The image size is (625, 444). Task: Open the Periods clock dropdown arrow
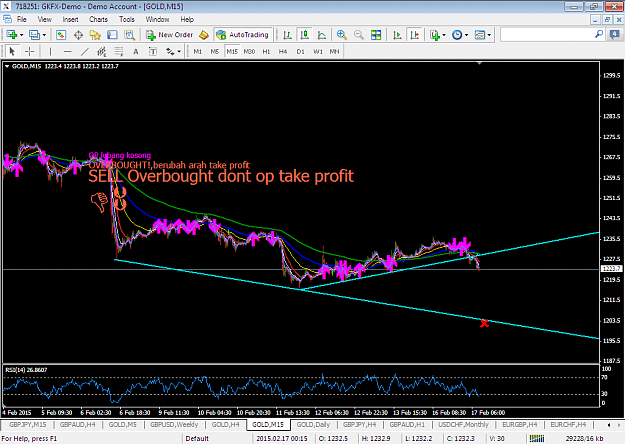pyautogui.click(x=466, y=35)
